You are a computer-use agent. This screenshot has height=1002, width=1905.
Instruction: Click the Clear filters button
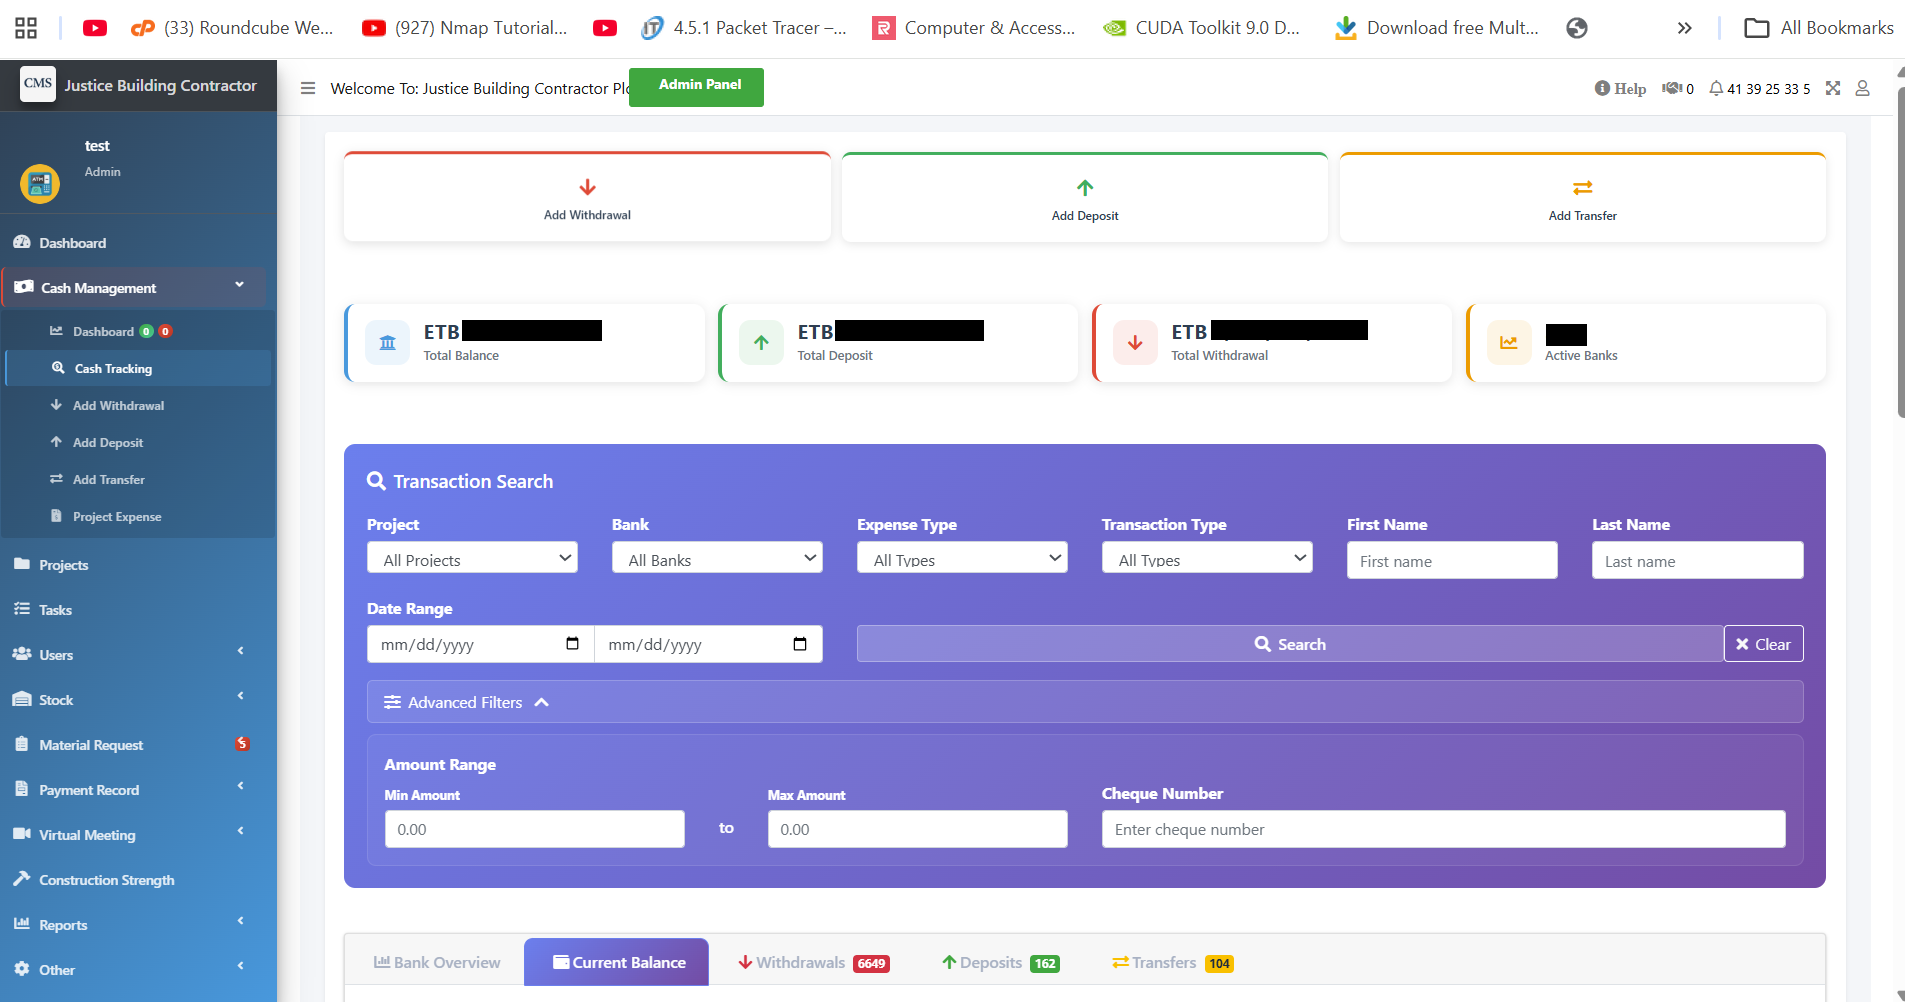1763,644
